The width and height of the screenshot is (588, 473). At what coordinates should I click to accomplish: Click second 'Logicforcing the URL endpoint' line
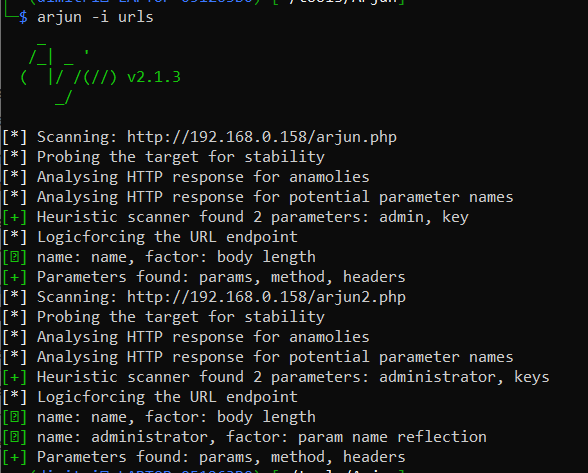[167, 397]
